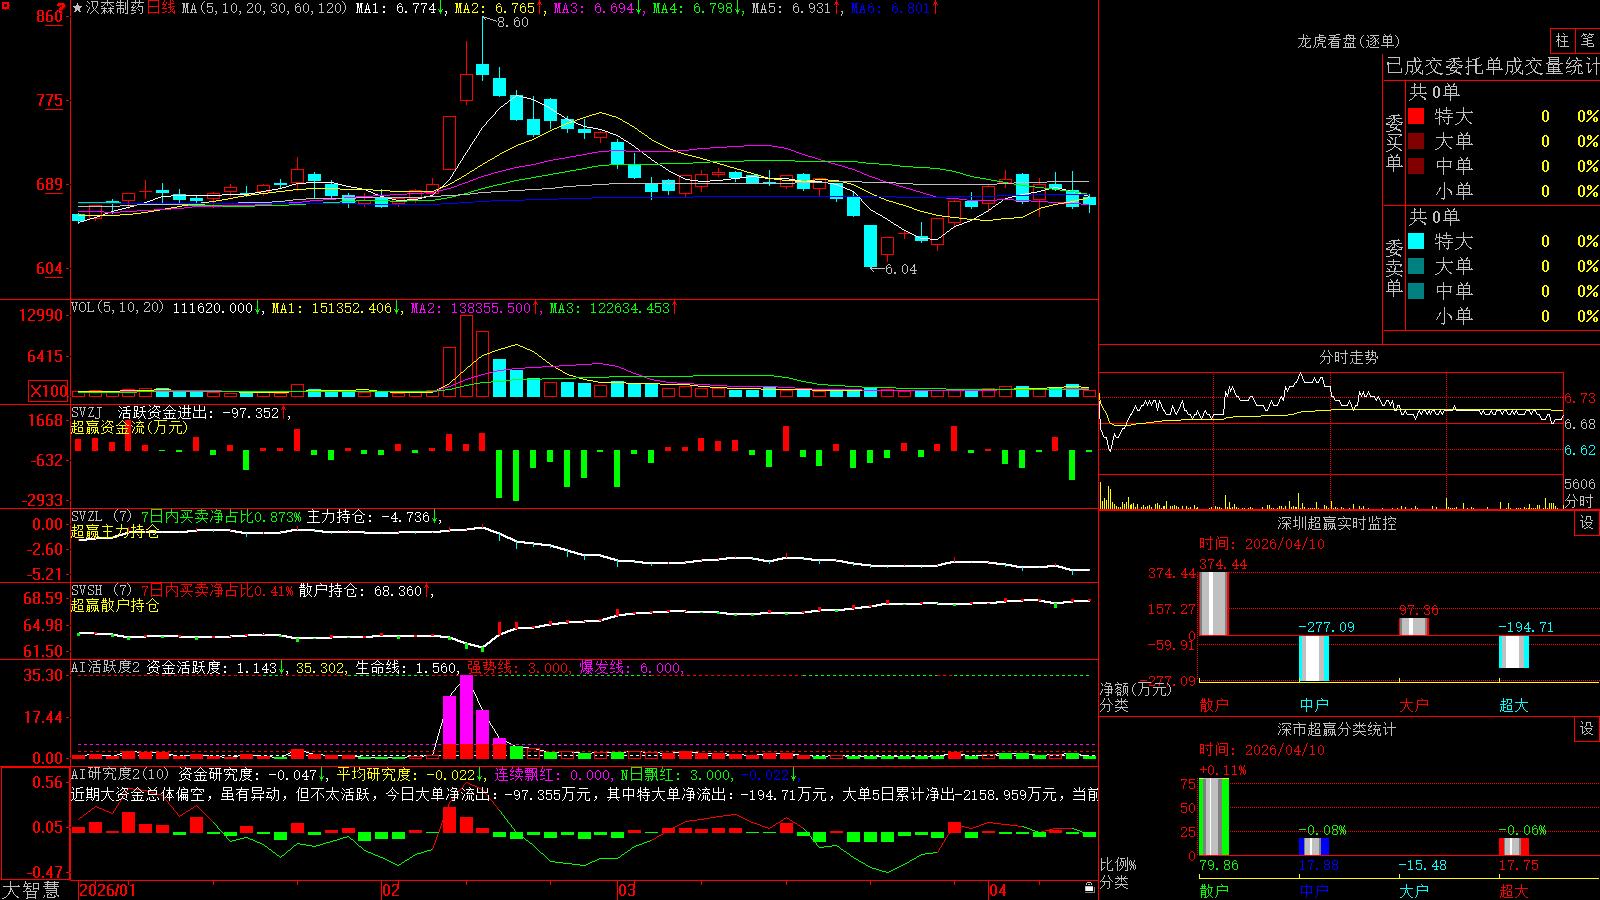Click the 小单 row under 委卖单

1503,315
